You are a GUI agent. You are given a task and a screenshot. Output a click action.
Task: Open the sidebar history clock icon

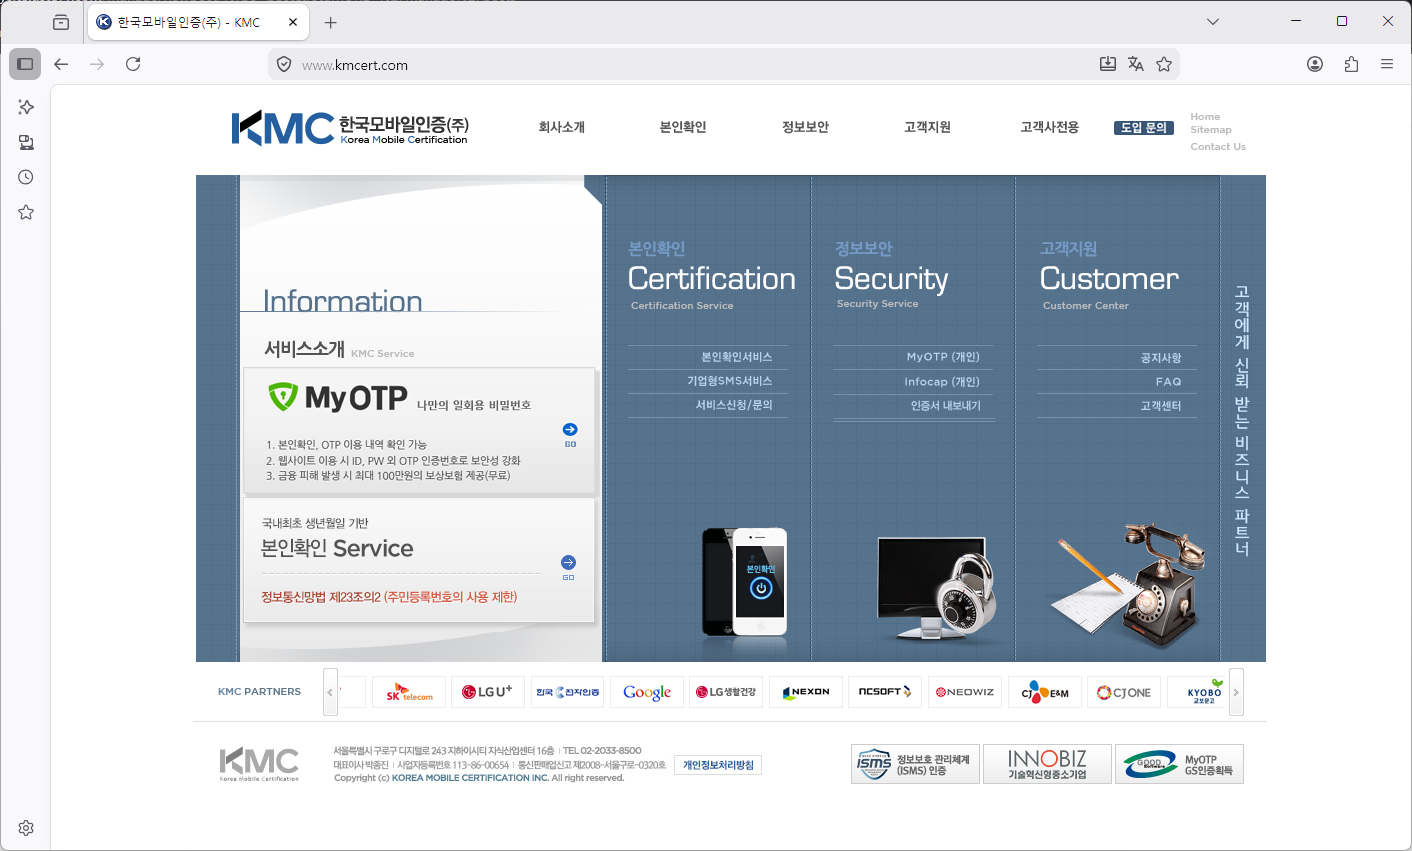click(x=26, y=177)
